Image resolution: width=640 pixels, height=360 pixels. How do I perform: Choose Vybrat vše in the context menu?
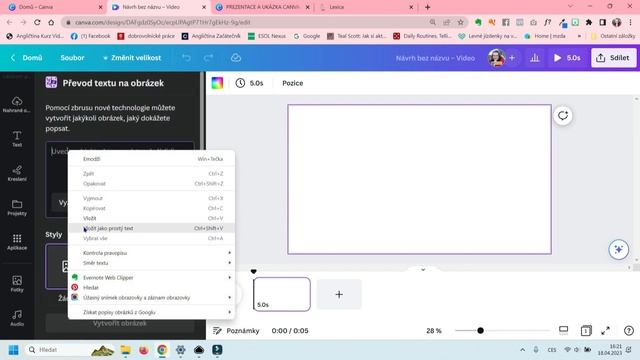[151, 238]
